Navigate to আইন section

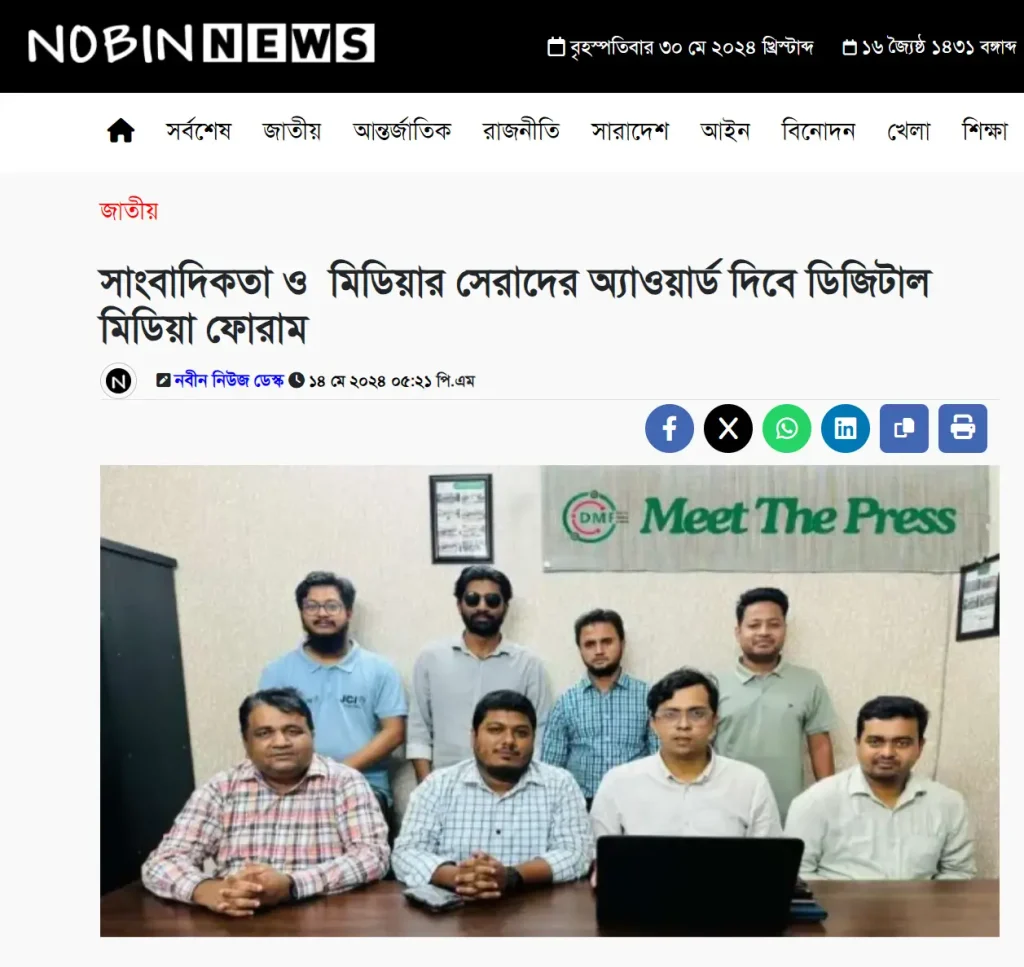(725, 131)
